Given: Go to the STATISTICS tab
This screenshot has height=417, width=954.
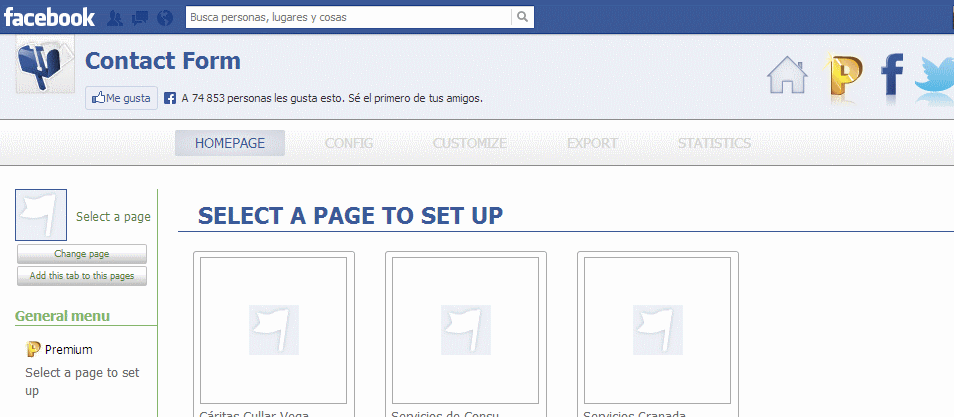Looking at the screenshot, I should [714, 143].
